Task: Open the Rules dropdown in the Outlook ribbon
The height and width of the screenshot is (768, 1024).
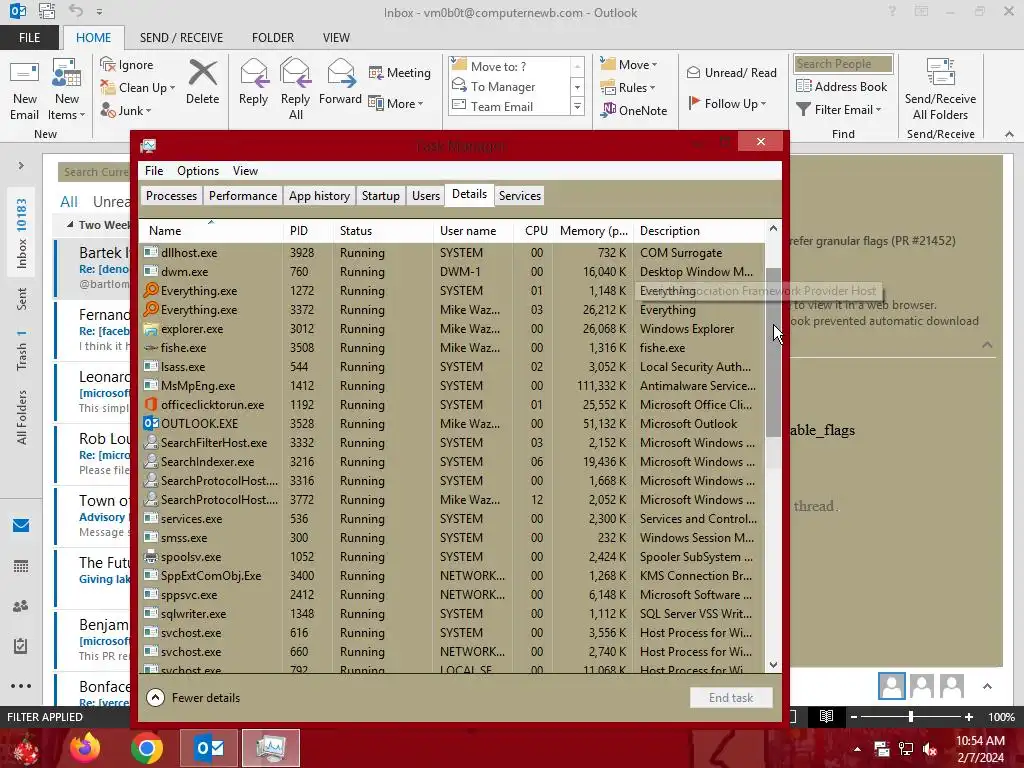Action: [628, 88]
